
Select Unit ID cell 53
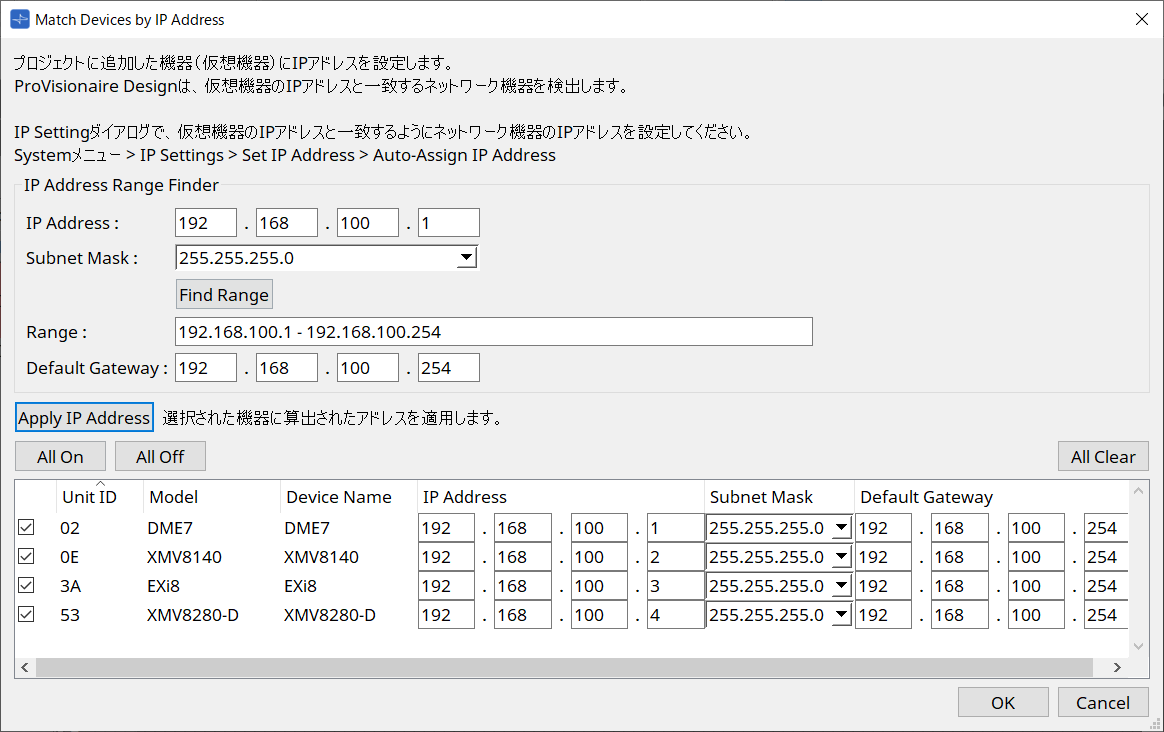70,615
